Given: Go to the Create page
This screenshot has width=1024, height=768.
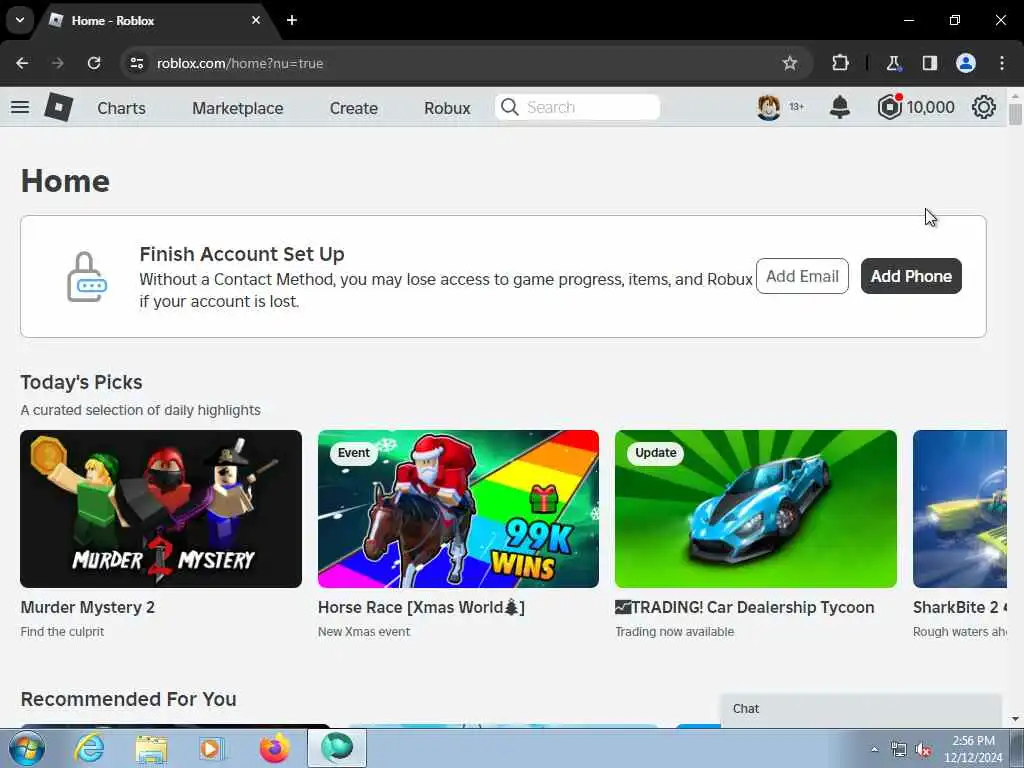Looking at the screenshot, I should [x=353, y=108].
